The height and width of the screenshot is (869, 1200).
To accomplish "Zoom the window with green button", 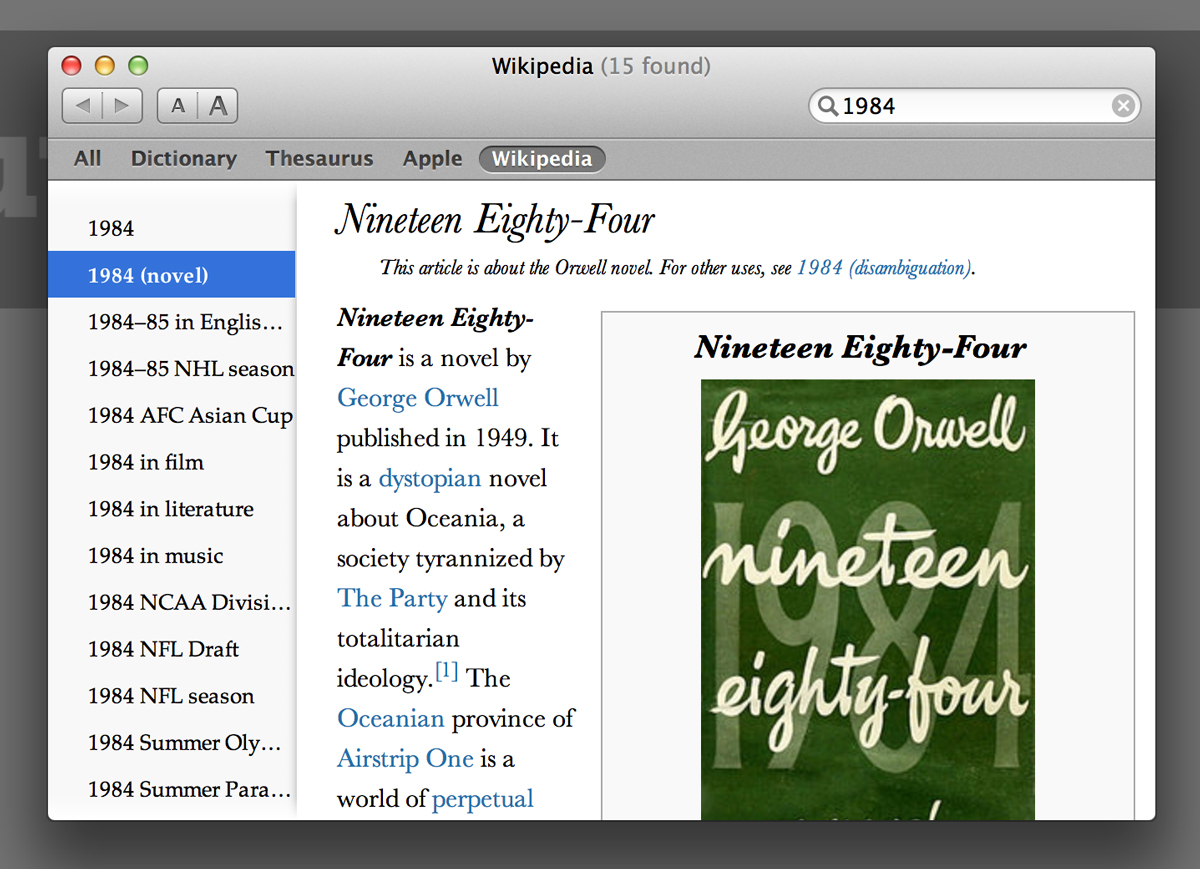I will coord(138,66).
